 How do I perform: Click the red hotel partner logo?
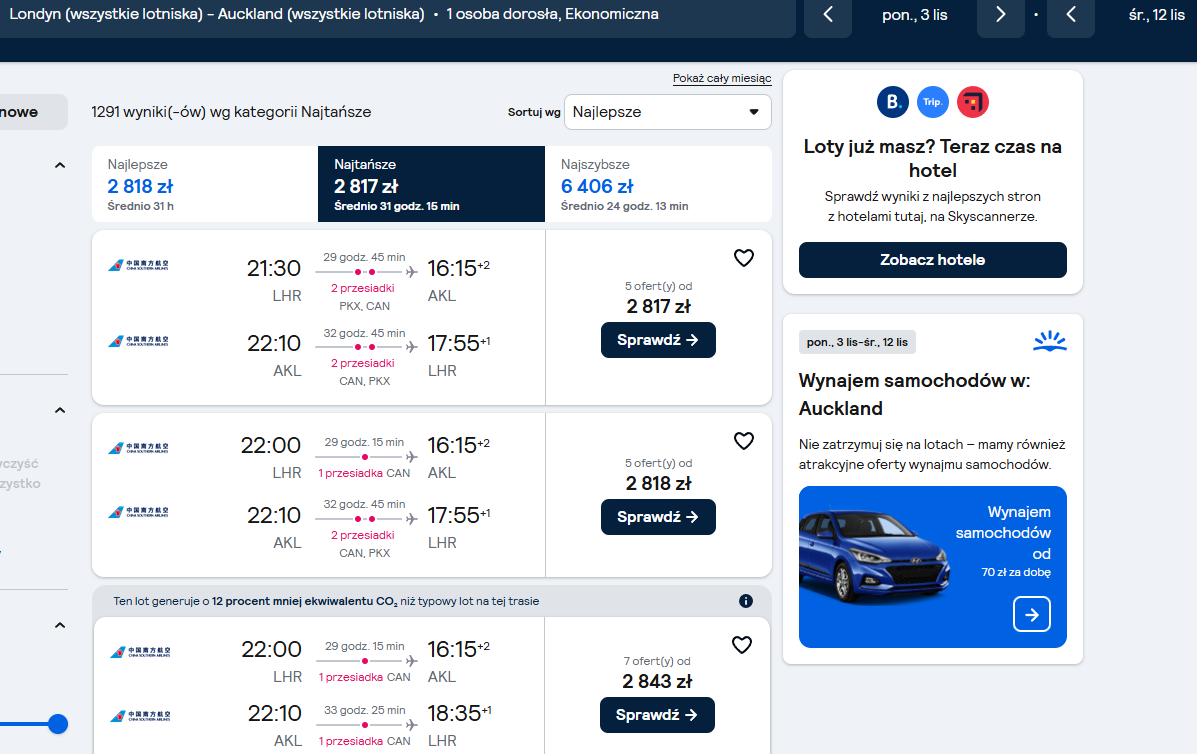973,102
